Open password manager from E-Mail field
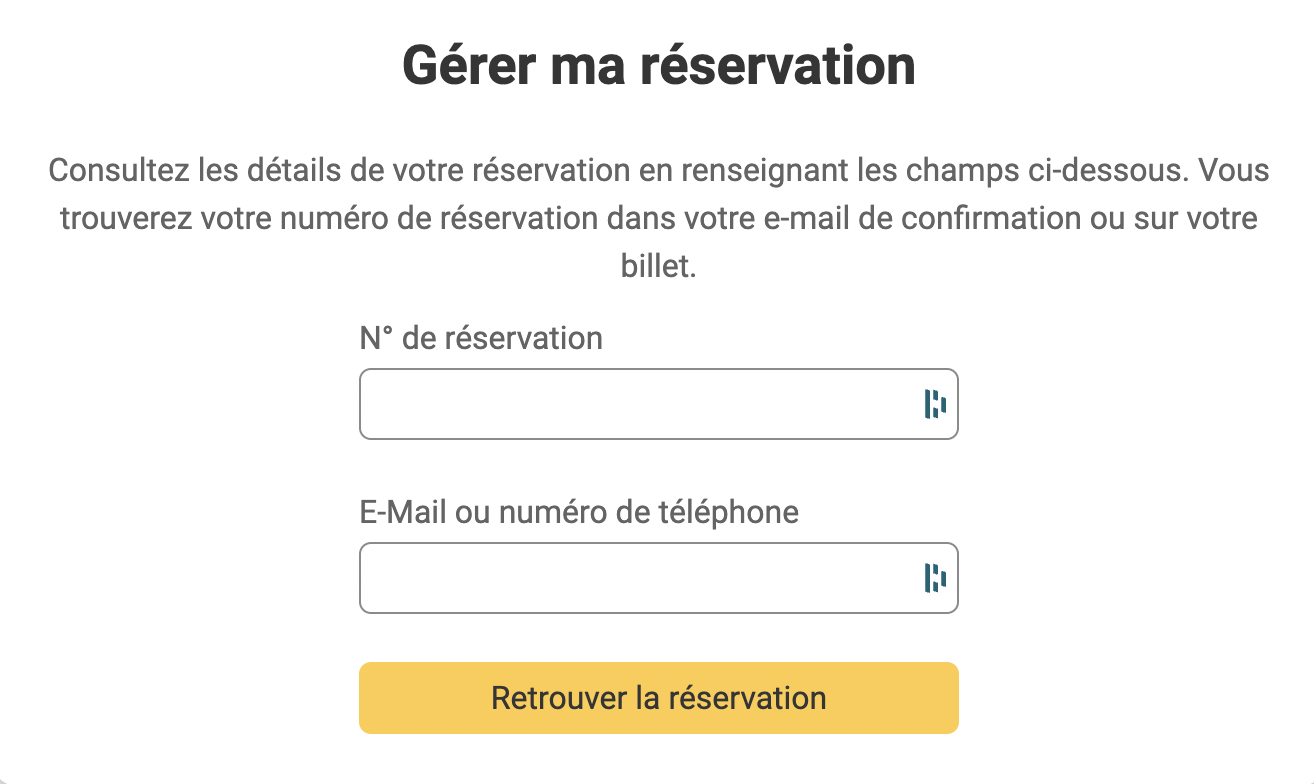Viewport: 1314px width, 784px height. click(935, 578)
